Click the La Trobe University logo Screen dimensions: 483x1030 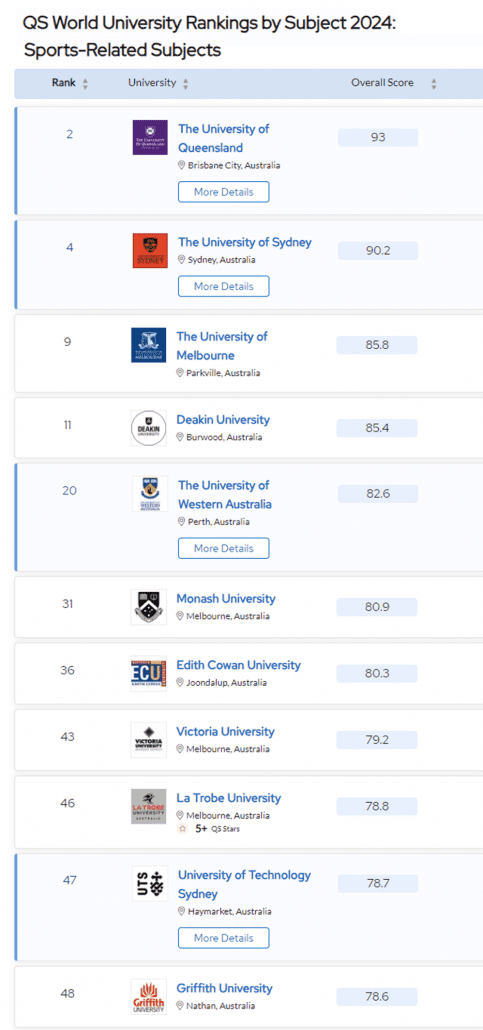point(149,806)
